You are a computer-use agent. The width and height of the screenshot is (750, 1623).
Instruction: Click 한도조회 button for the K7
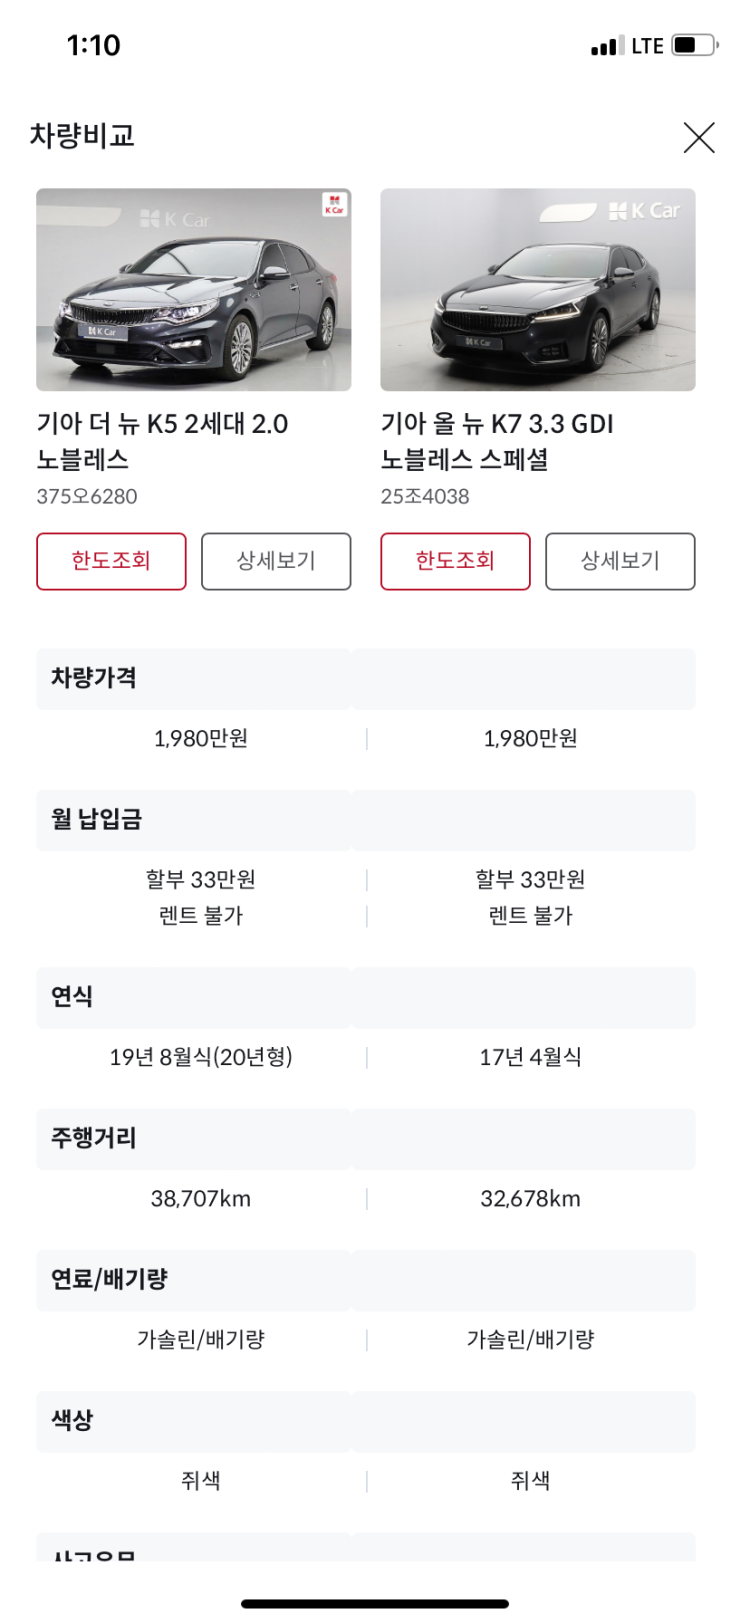point(455,561)
